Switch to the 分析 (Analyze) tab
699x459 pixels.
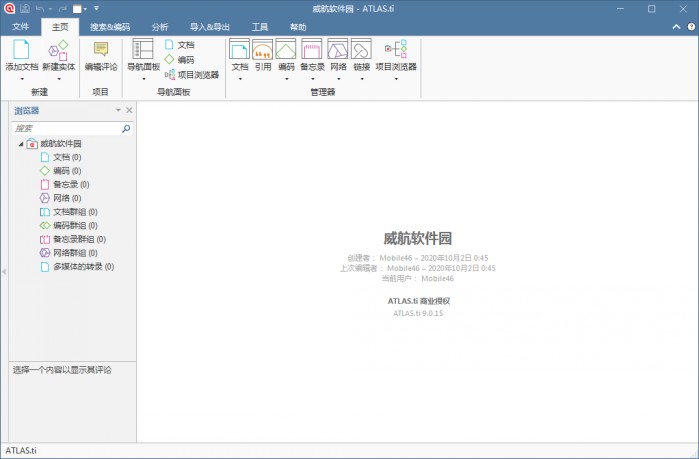[x=160, y=27]
